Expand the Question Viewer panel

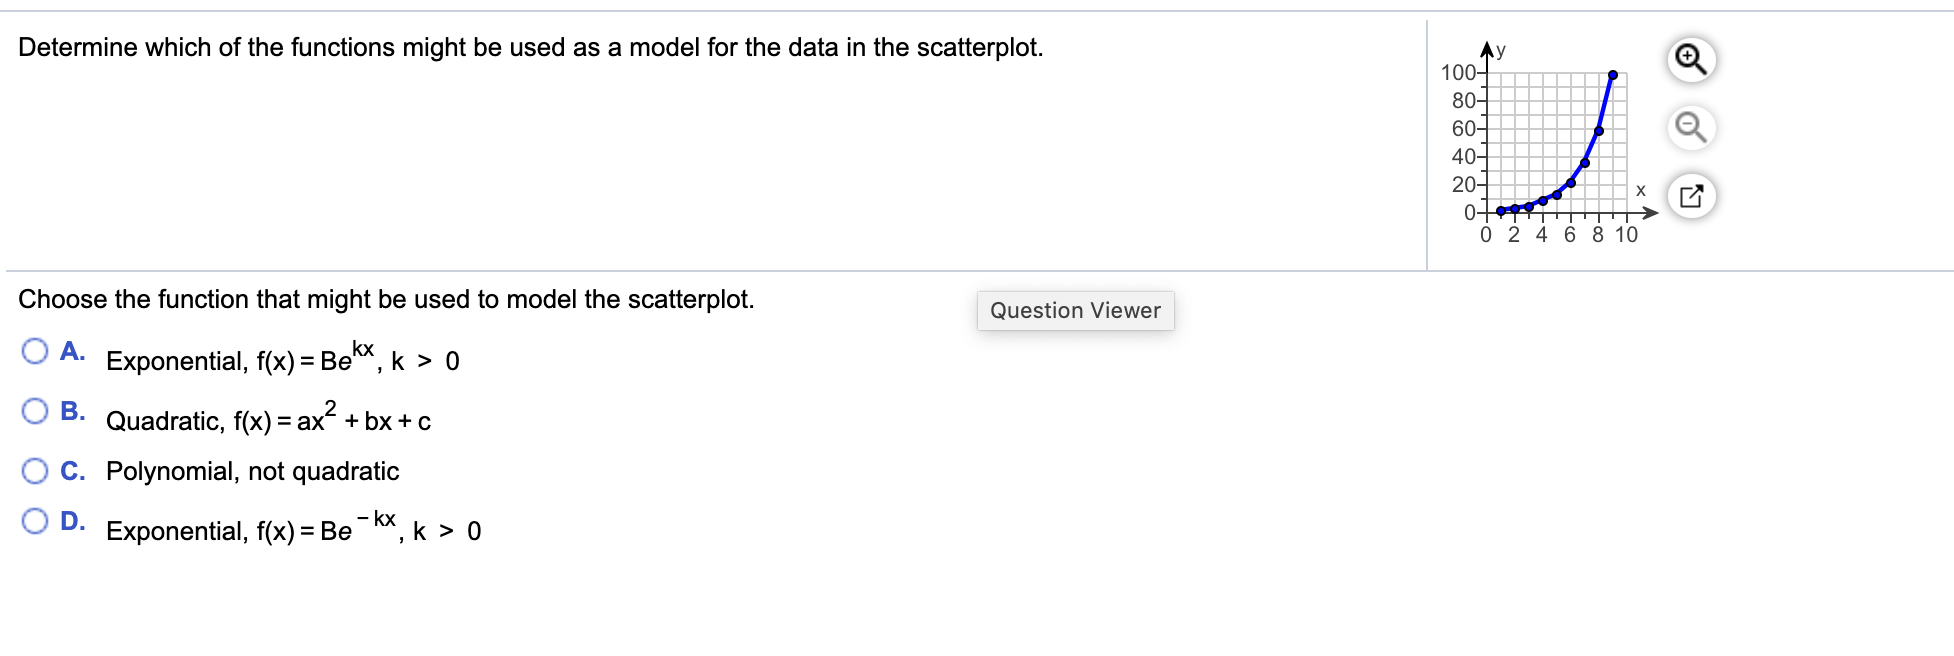point(1075,310)
